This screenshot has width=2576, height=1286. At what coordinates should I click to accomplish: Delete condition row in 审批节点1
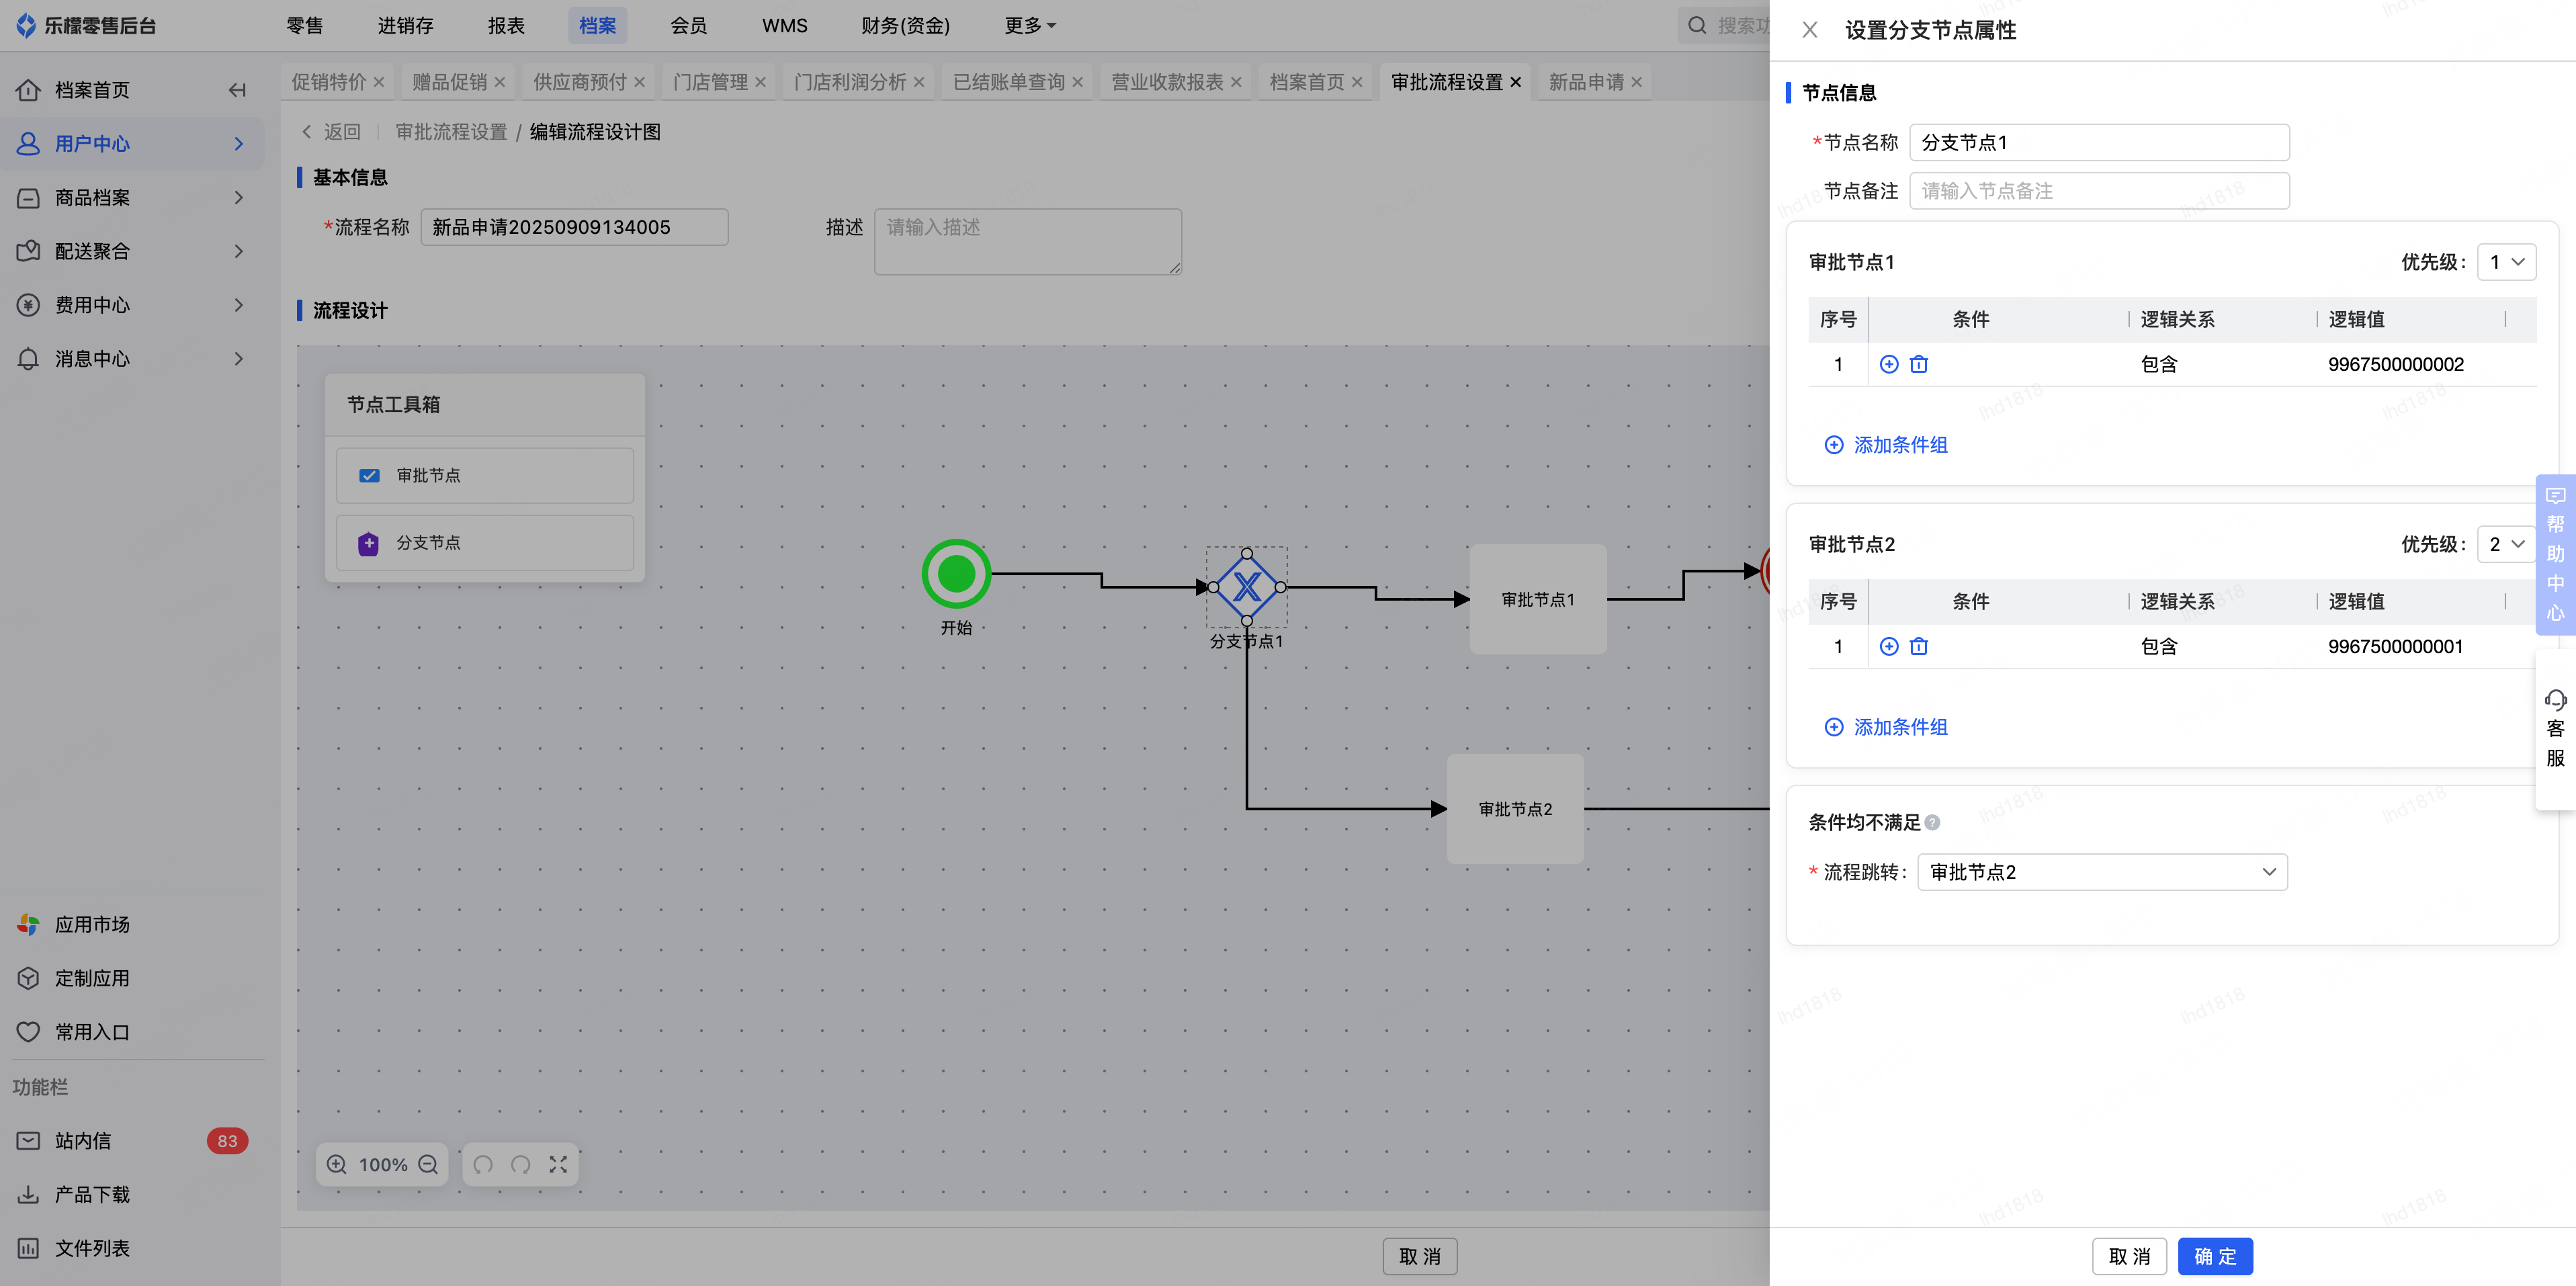(x=1918, y=364)
